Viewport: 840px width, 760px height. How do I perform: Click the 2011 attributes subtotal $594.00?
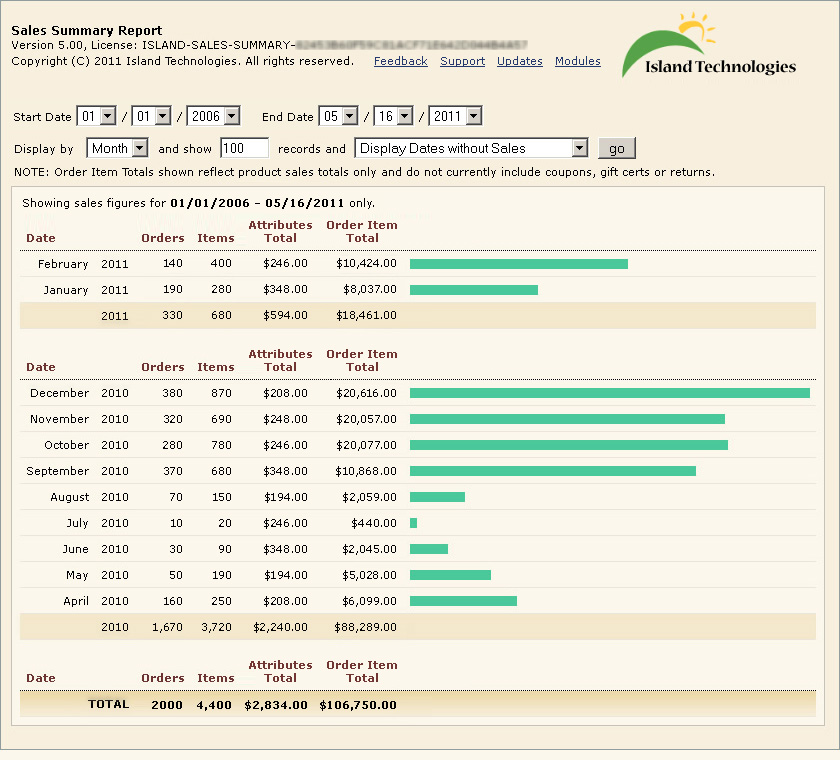click(x=286, y=315)
